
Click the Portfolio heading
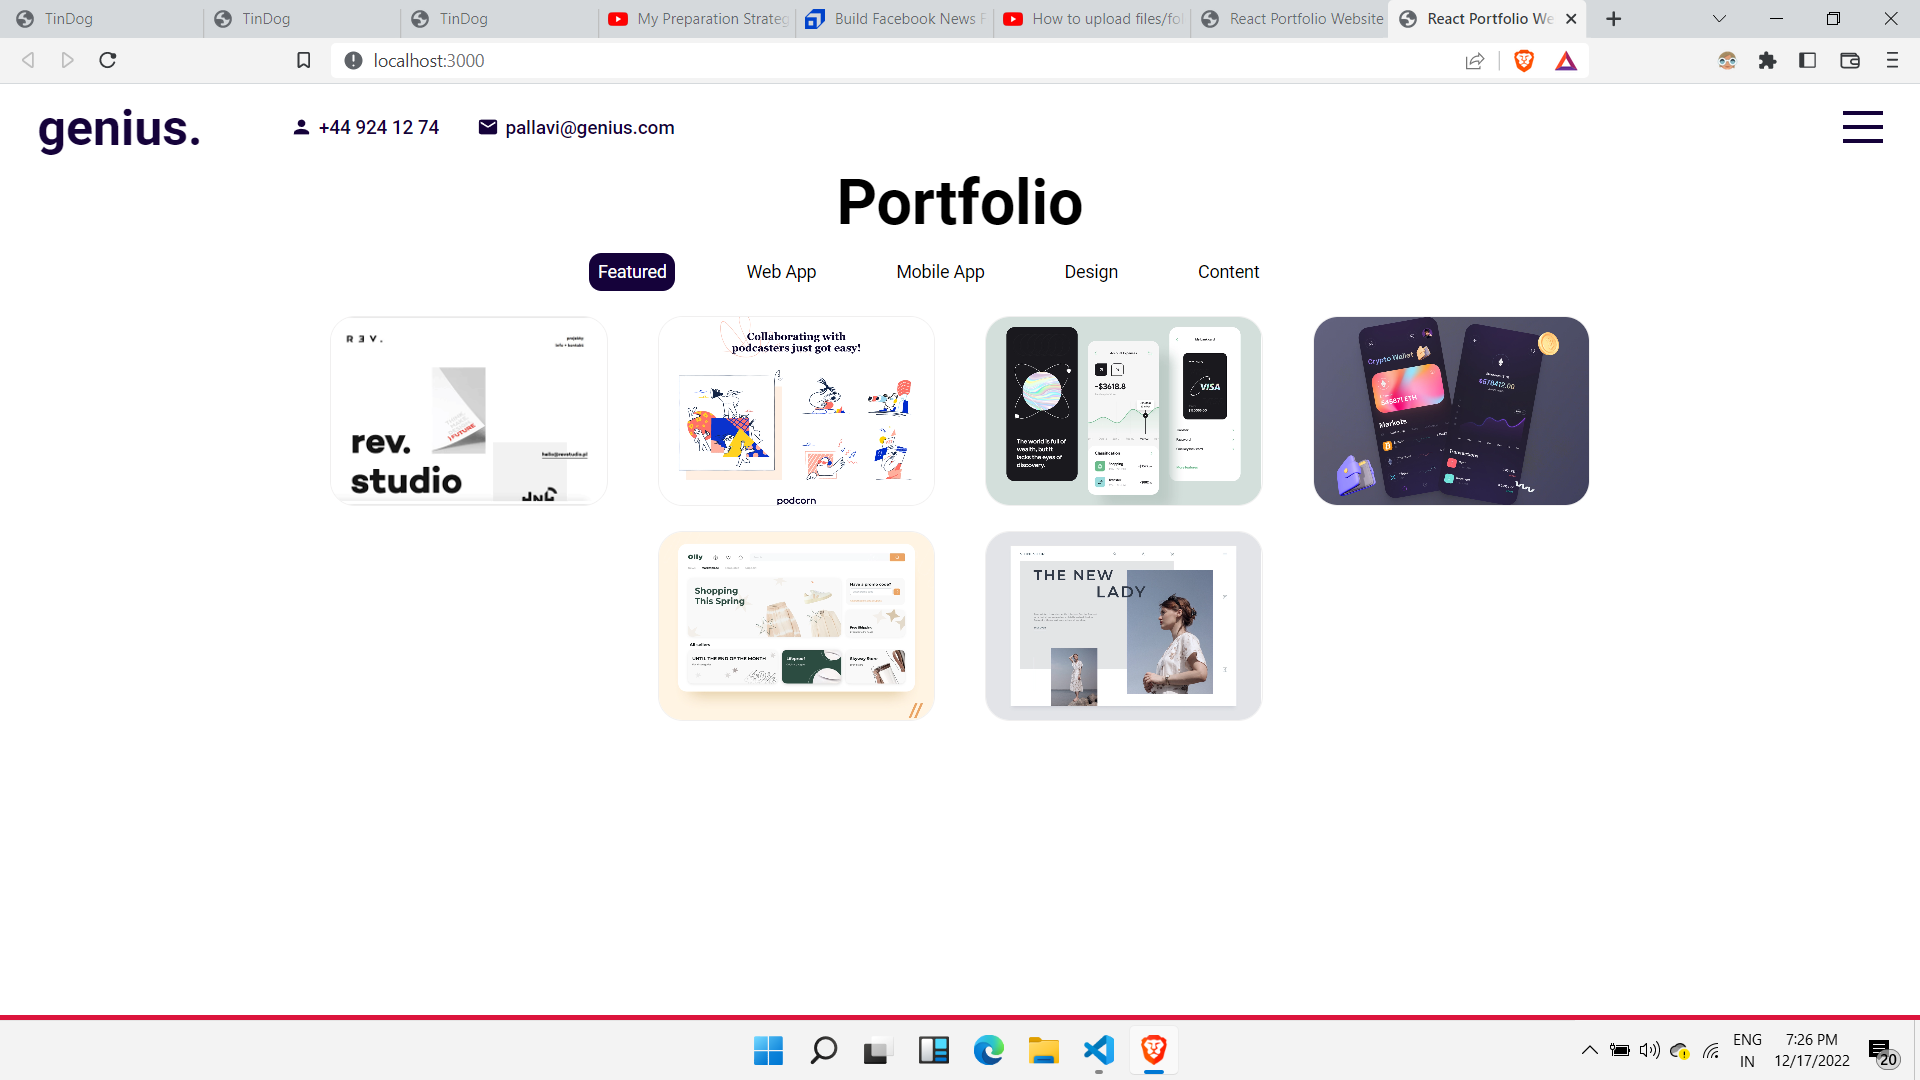pyautogui.click(x=960, y=202)
